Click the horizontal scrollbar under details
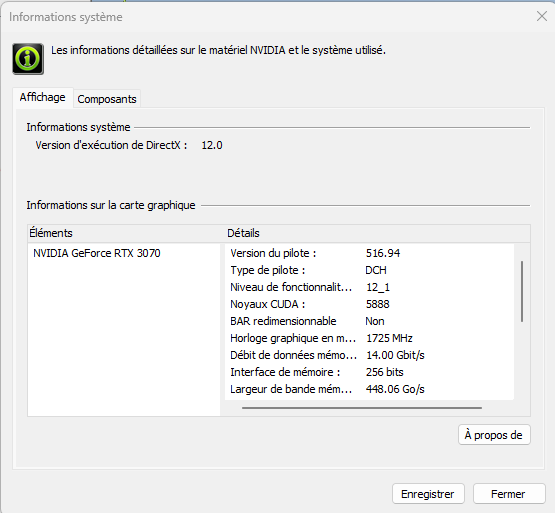The height and width of the screenshot is (513, 555). (362, 408)
